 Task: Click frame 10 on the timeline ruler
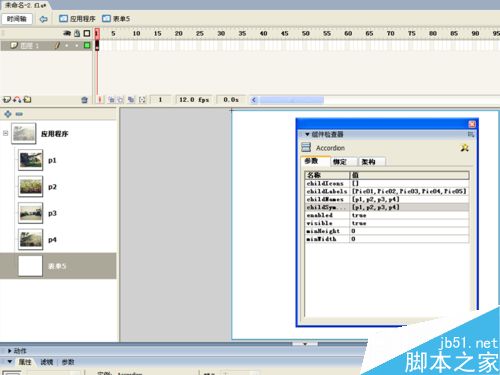(x=136, y=33)
